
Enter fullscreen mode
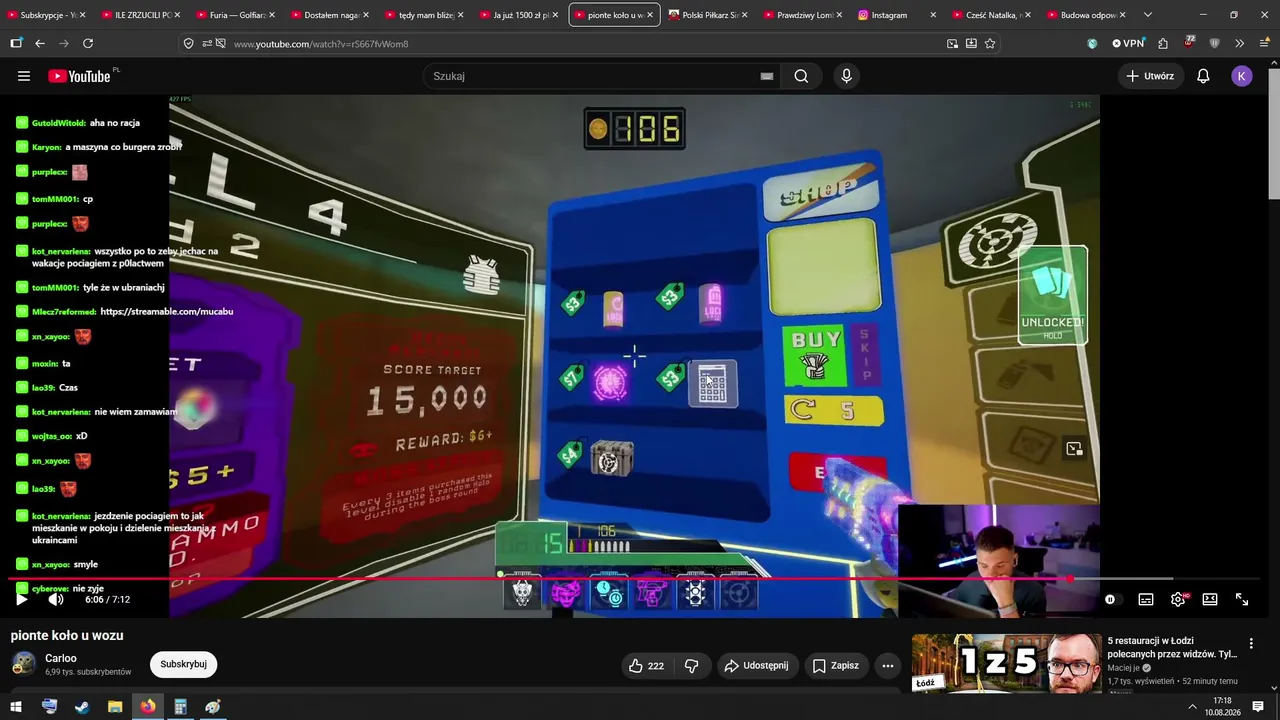1242,599
